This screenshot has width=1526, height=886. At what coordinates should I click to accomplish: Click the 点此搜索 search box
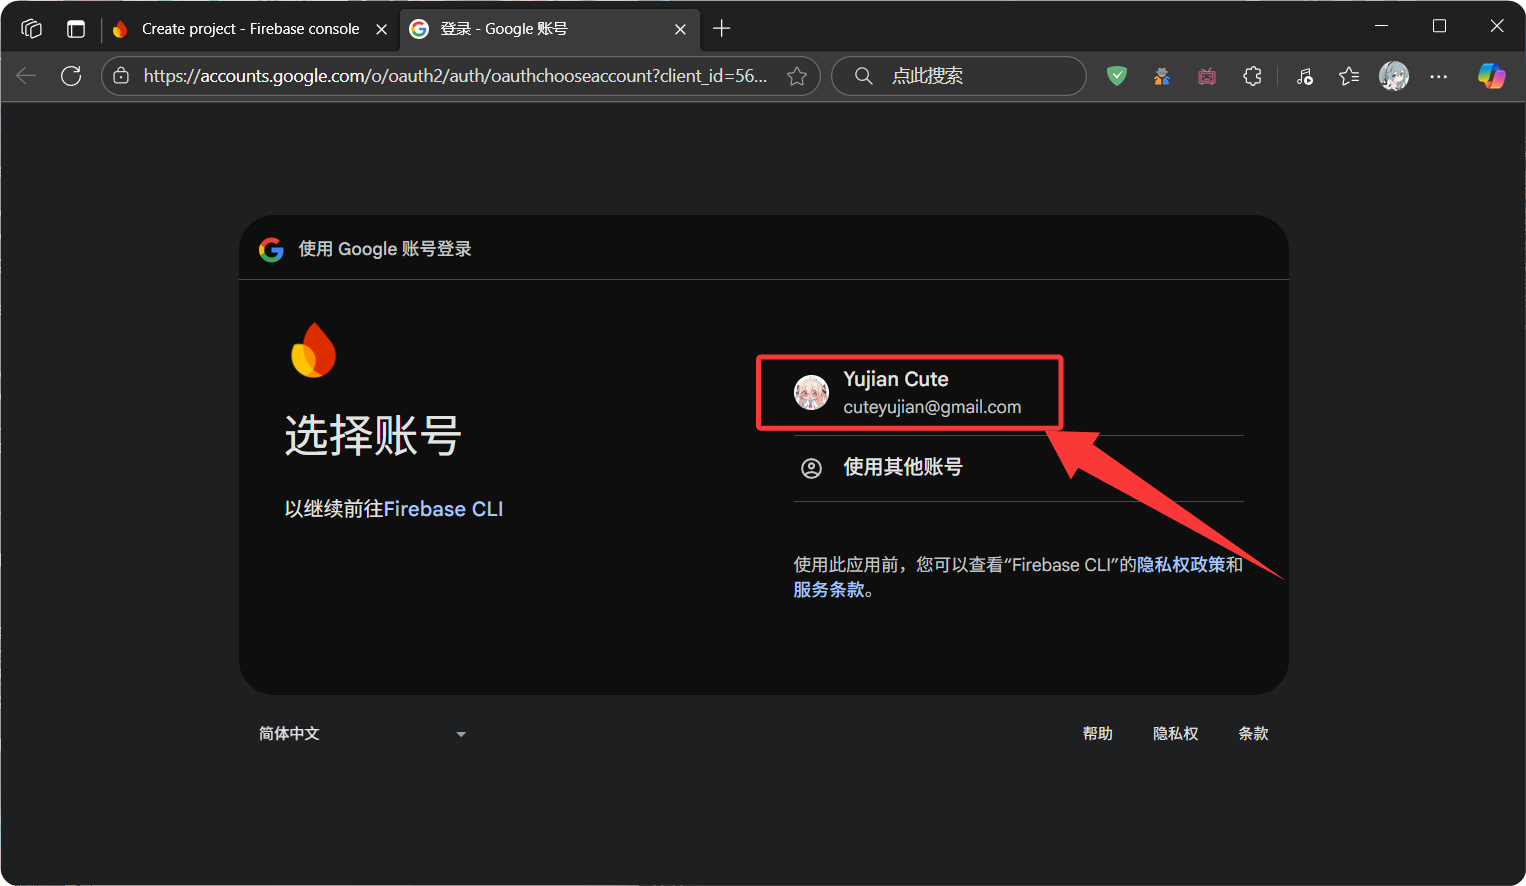pos(959,76)
